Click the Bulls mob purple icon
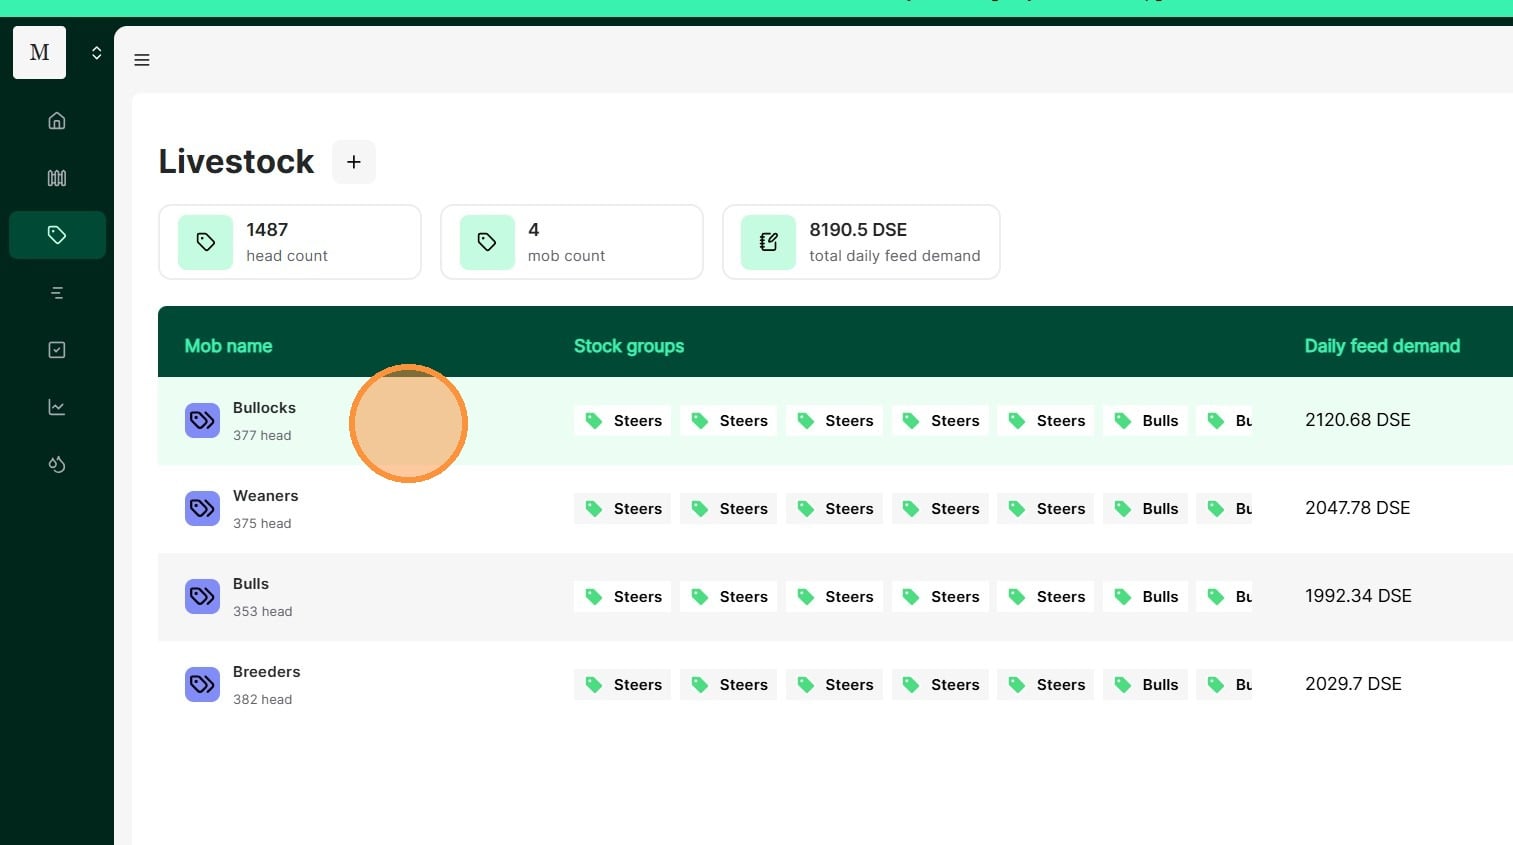The height and width of the screenshot is (845, 1513). [x=202, y=596]
